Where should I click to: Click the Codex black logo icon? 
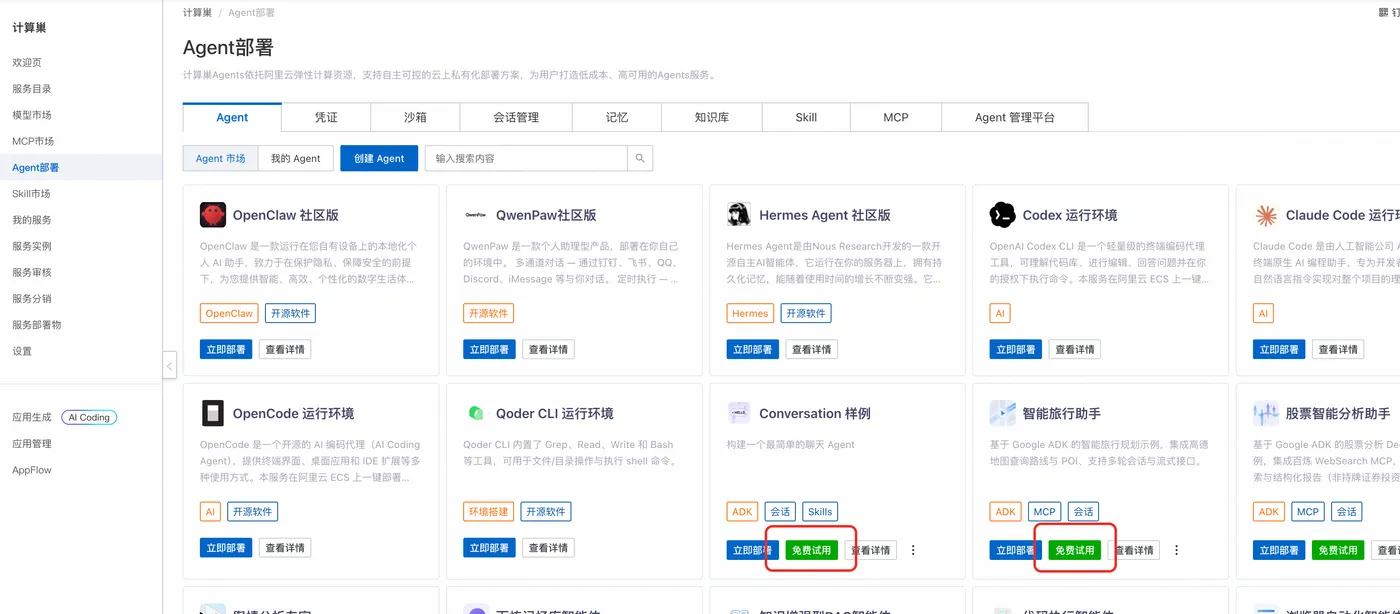pos(1002,215)
